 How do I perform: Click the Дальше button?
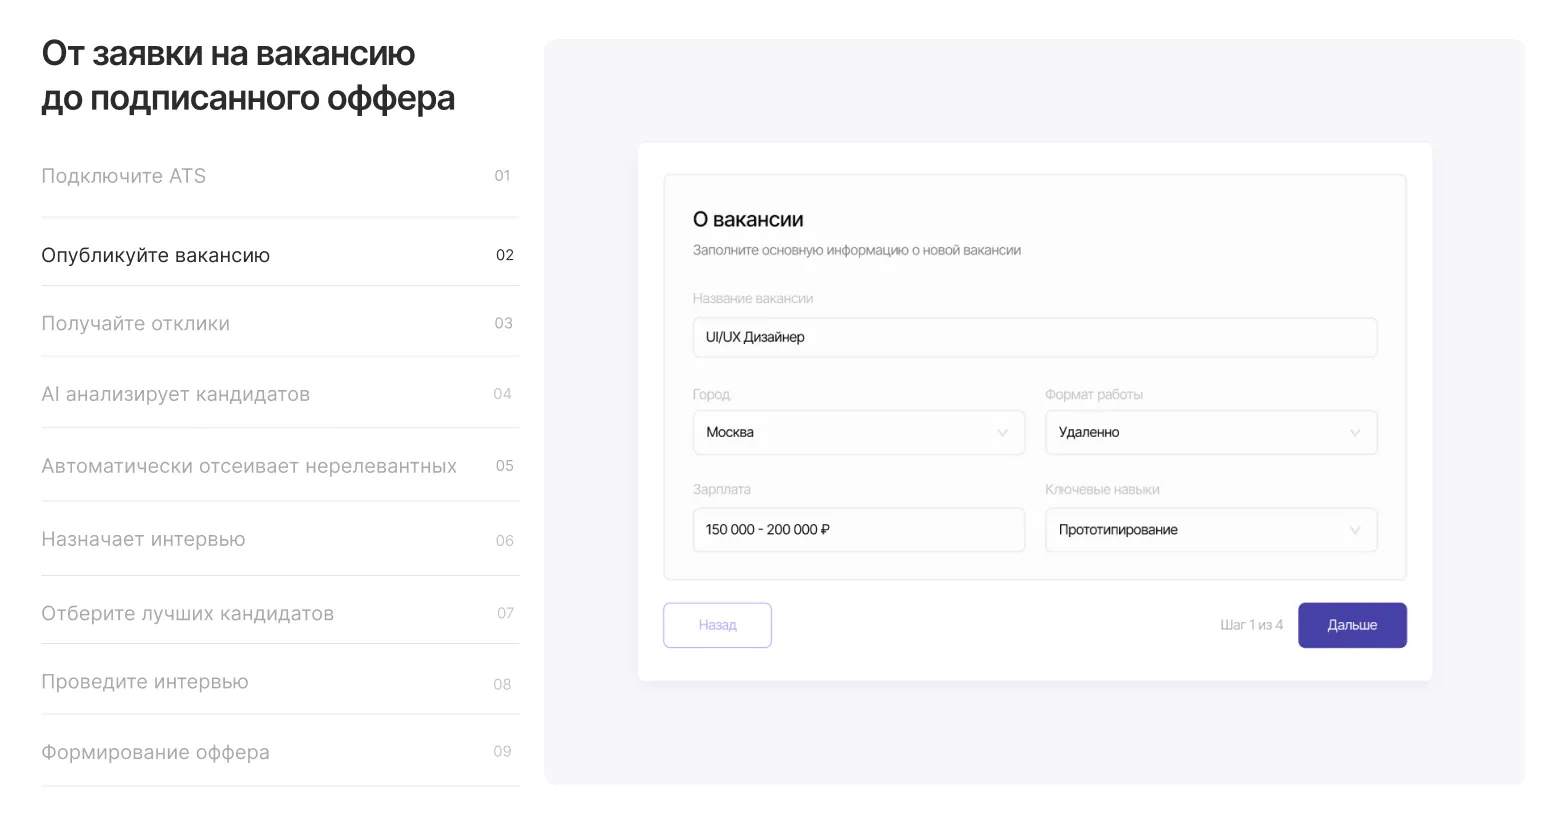1352,625
